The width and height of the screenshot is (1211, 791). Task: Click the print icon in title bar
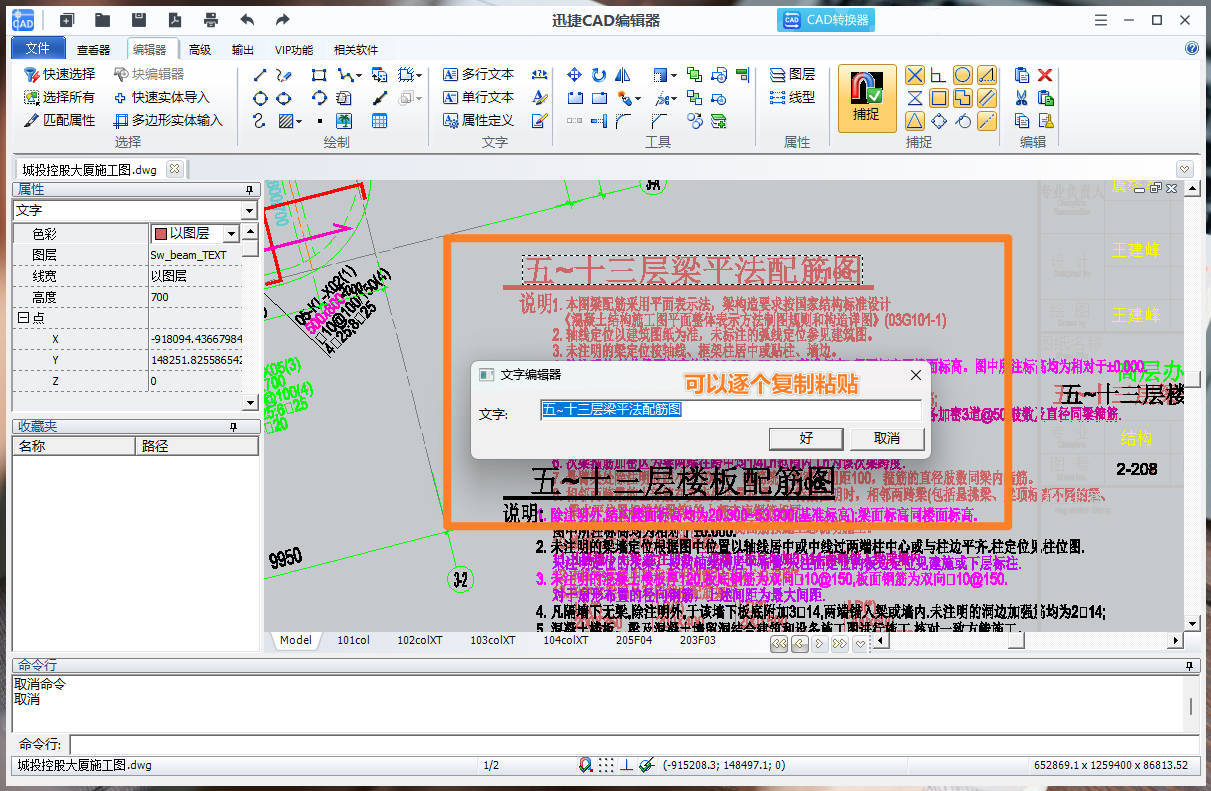(211, 20)
